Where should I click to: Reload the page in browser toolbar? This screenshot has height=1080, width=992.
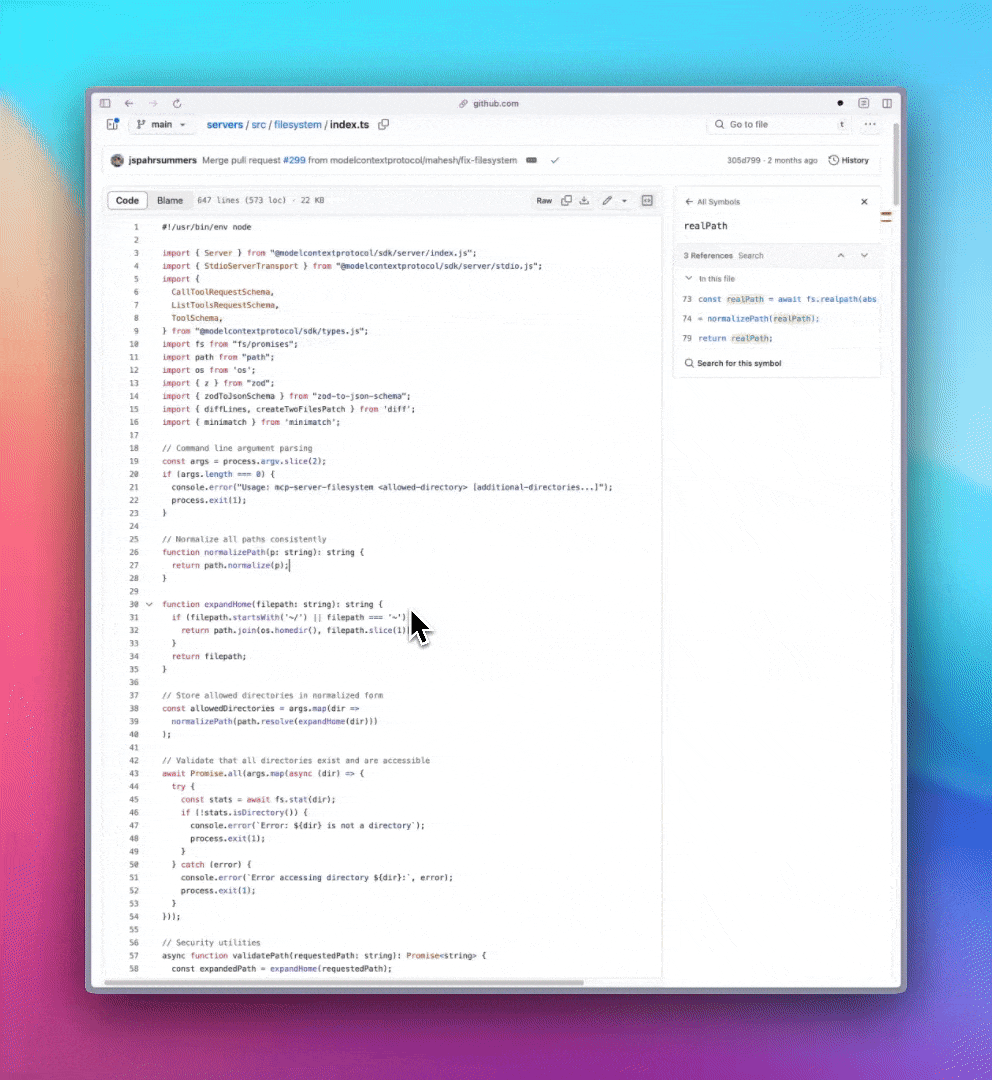(x=177, y=103)
